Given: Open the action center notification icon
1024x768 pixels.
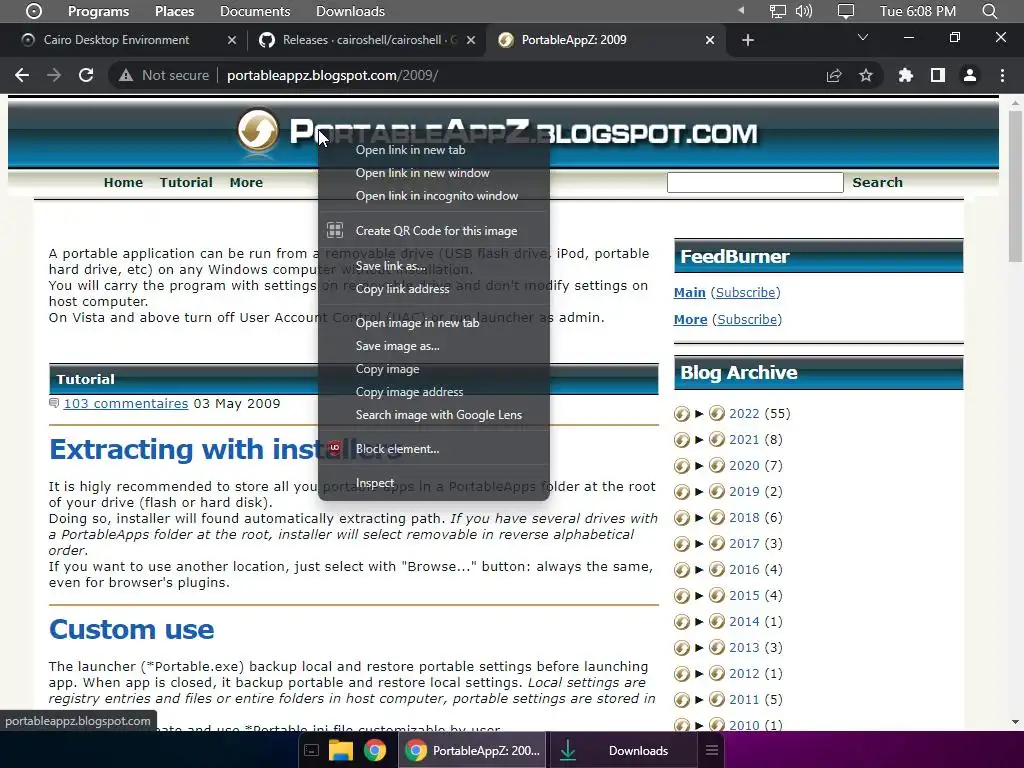Looking at the screenshot, I should 846,11.
